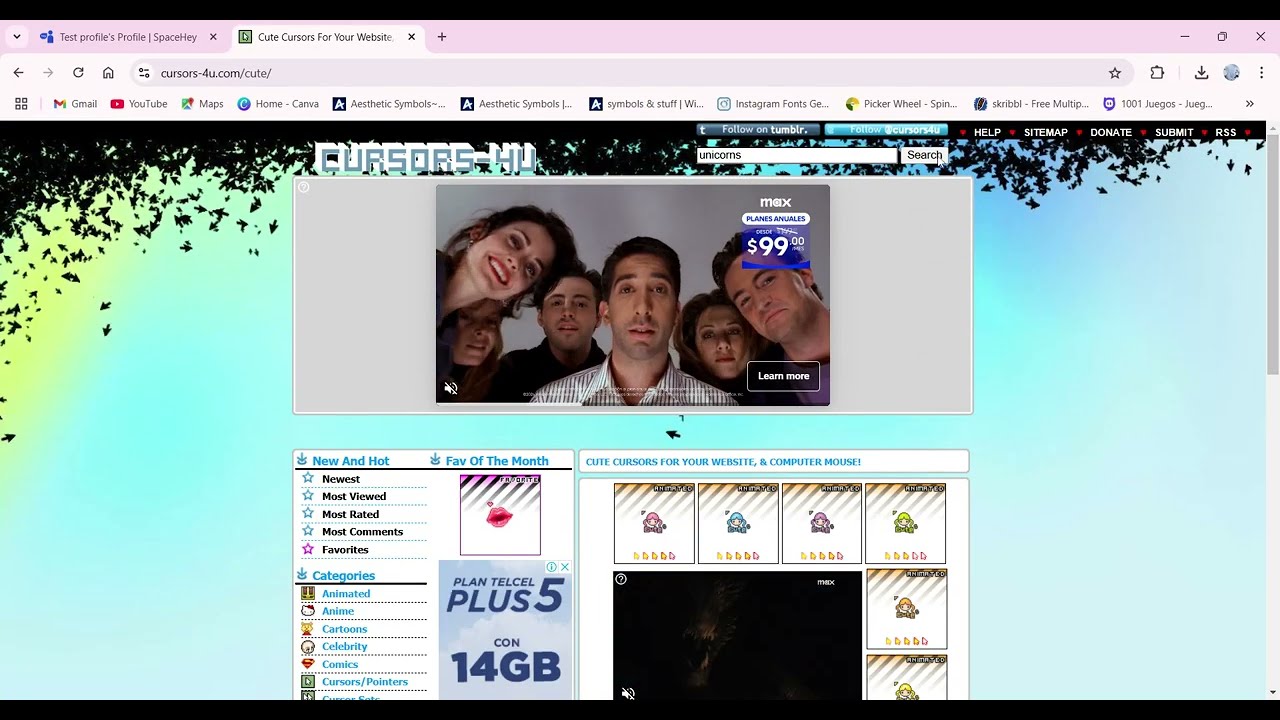Open lips favorite cursor thumbnail

tap(500, 515)
